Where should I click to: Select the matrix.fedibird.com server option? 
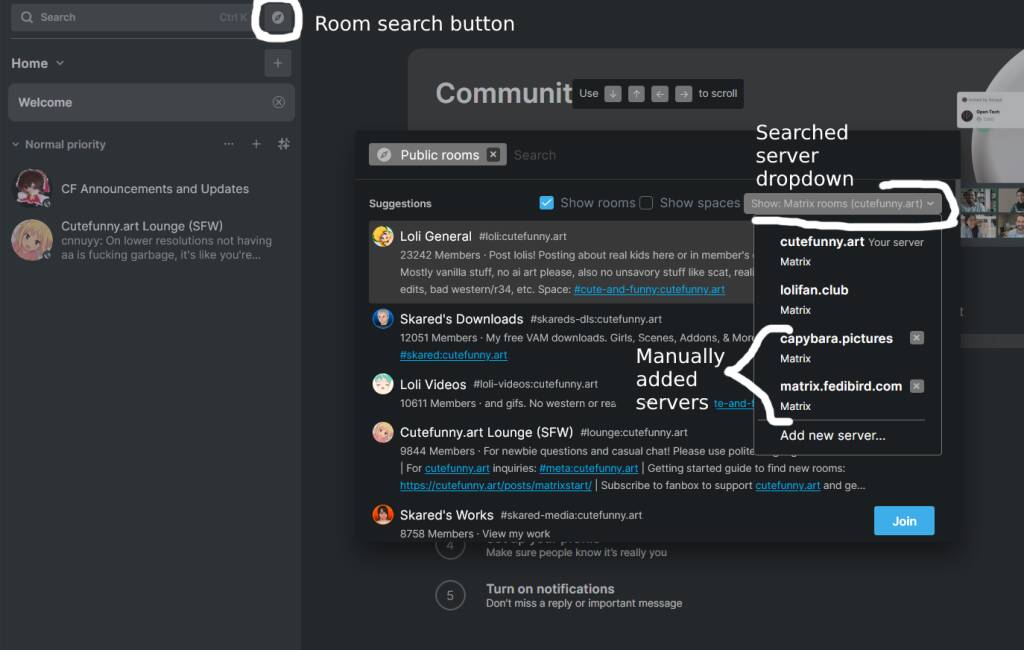[840, 395]
